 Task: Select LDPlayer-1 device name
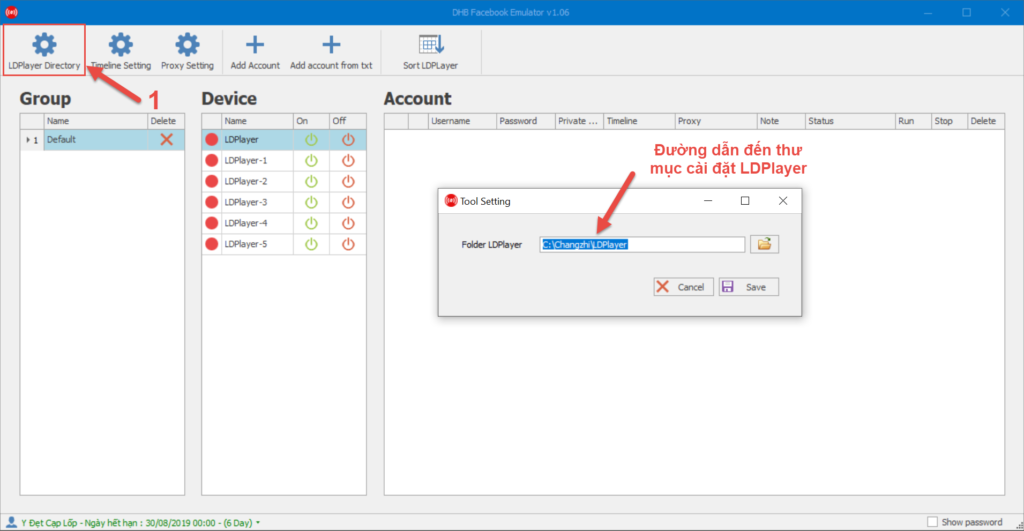[246, 160]
